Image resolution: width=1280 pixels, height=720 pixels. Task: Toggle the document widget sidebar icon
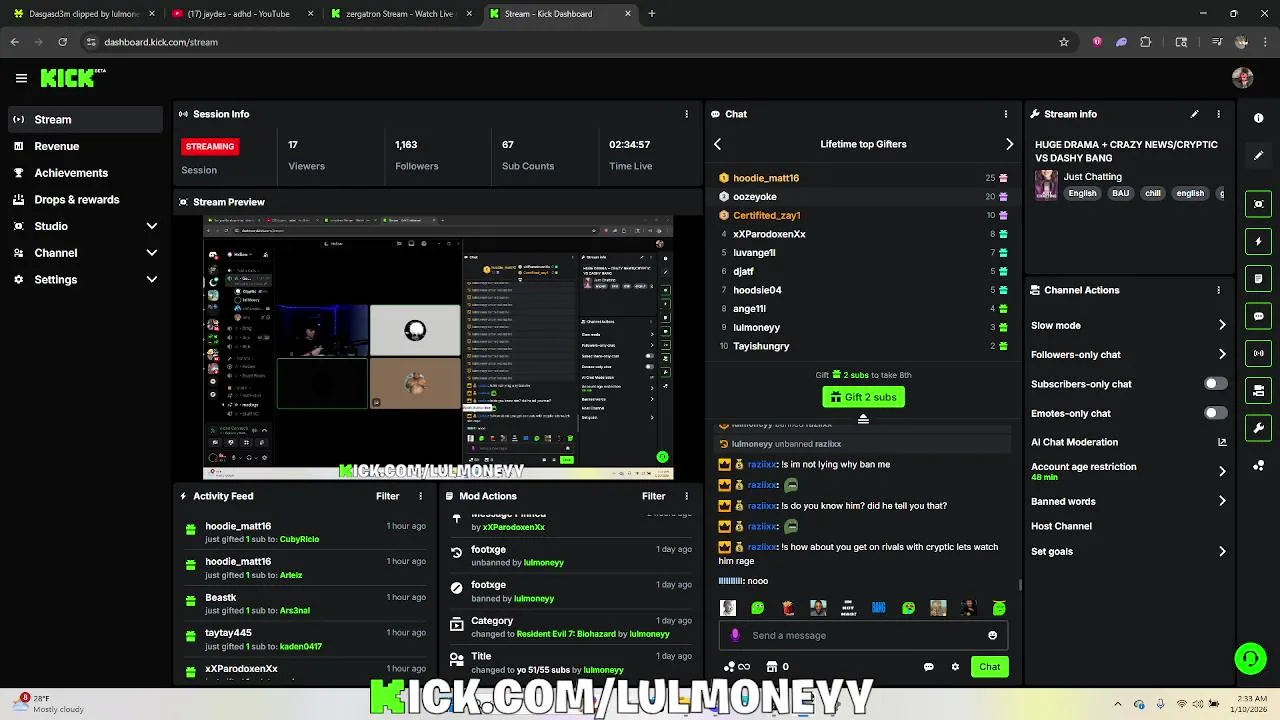(1259, 279)
